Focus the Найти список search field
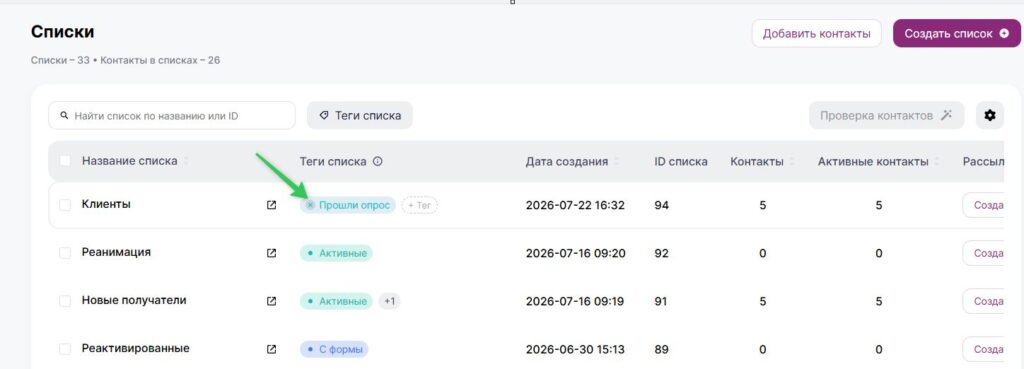The image size is (1024, 369). tap(172, 116)
